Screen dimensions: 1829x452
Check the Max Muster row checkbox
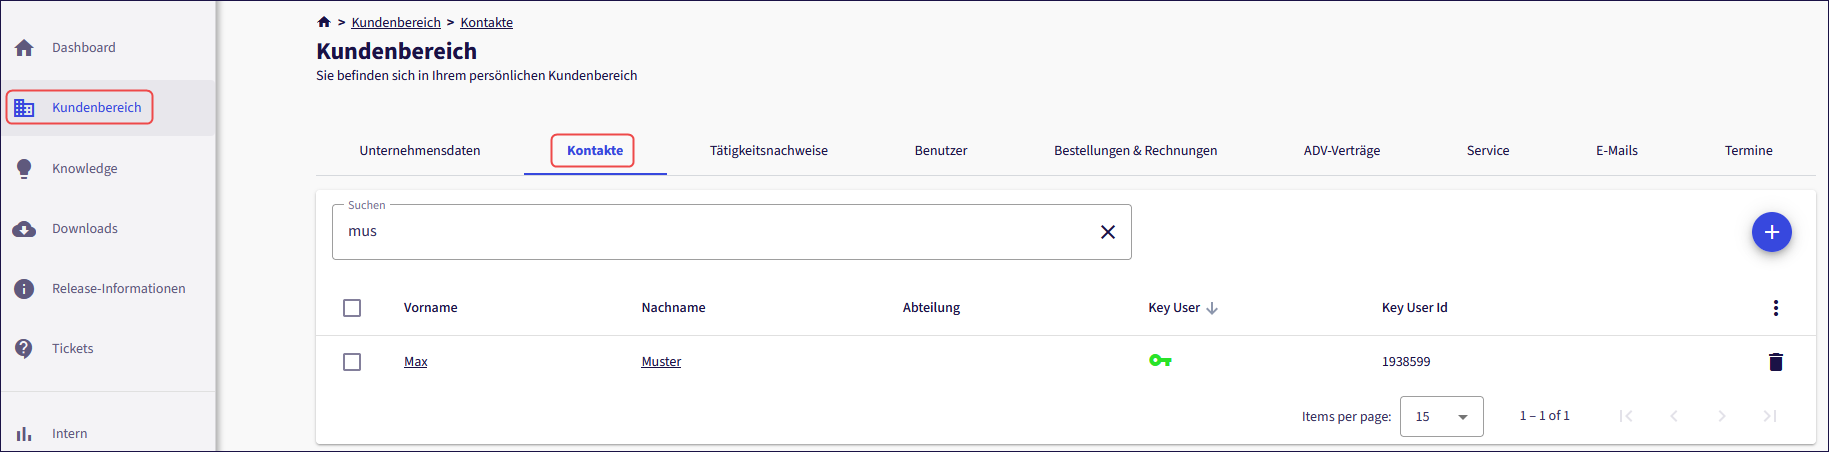click(352, 362)
